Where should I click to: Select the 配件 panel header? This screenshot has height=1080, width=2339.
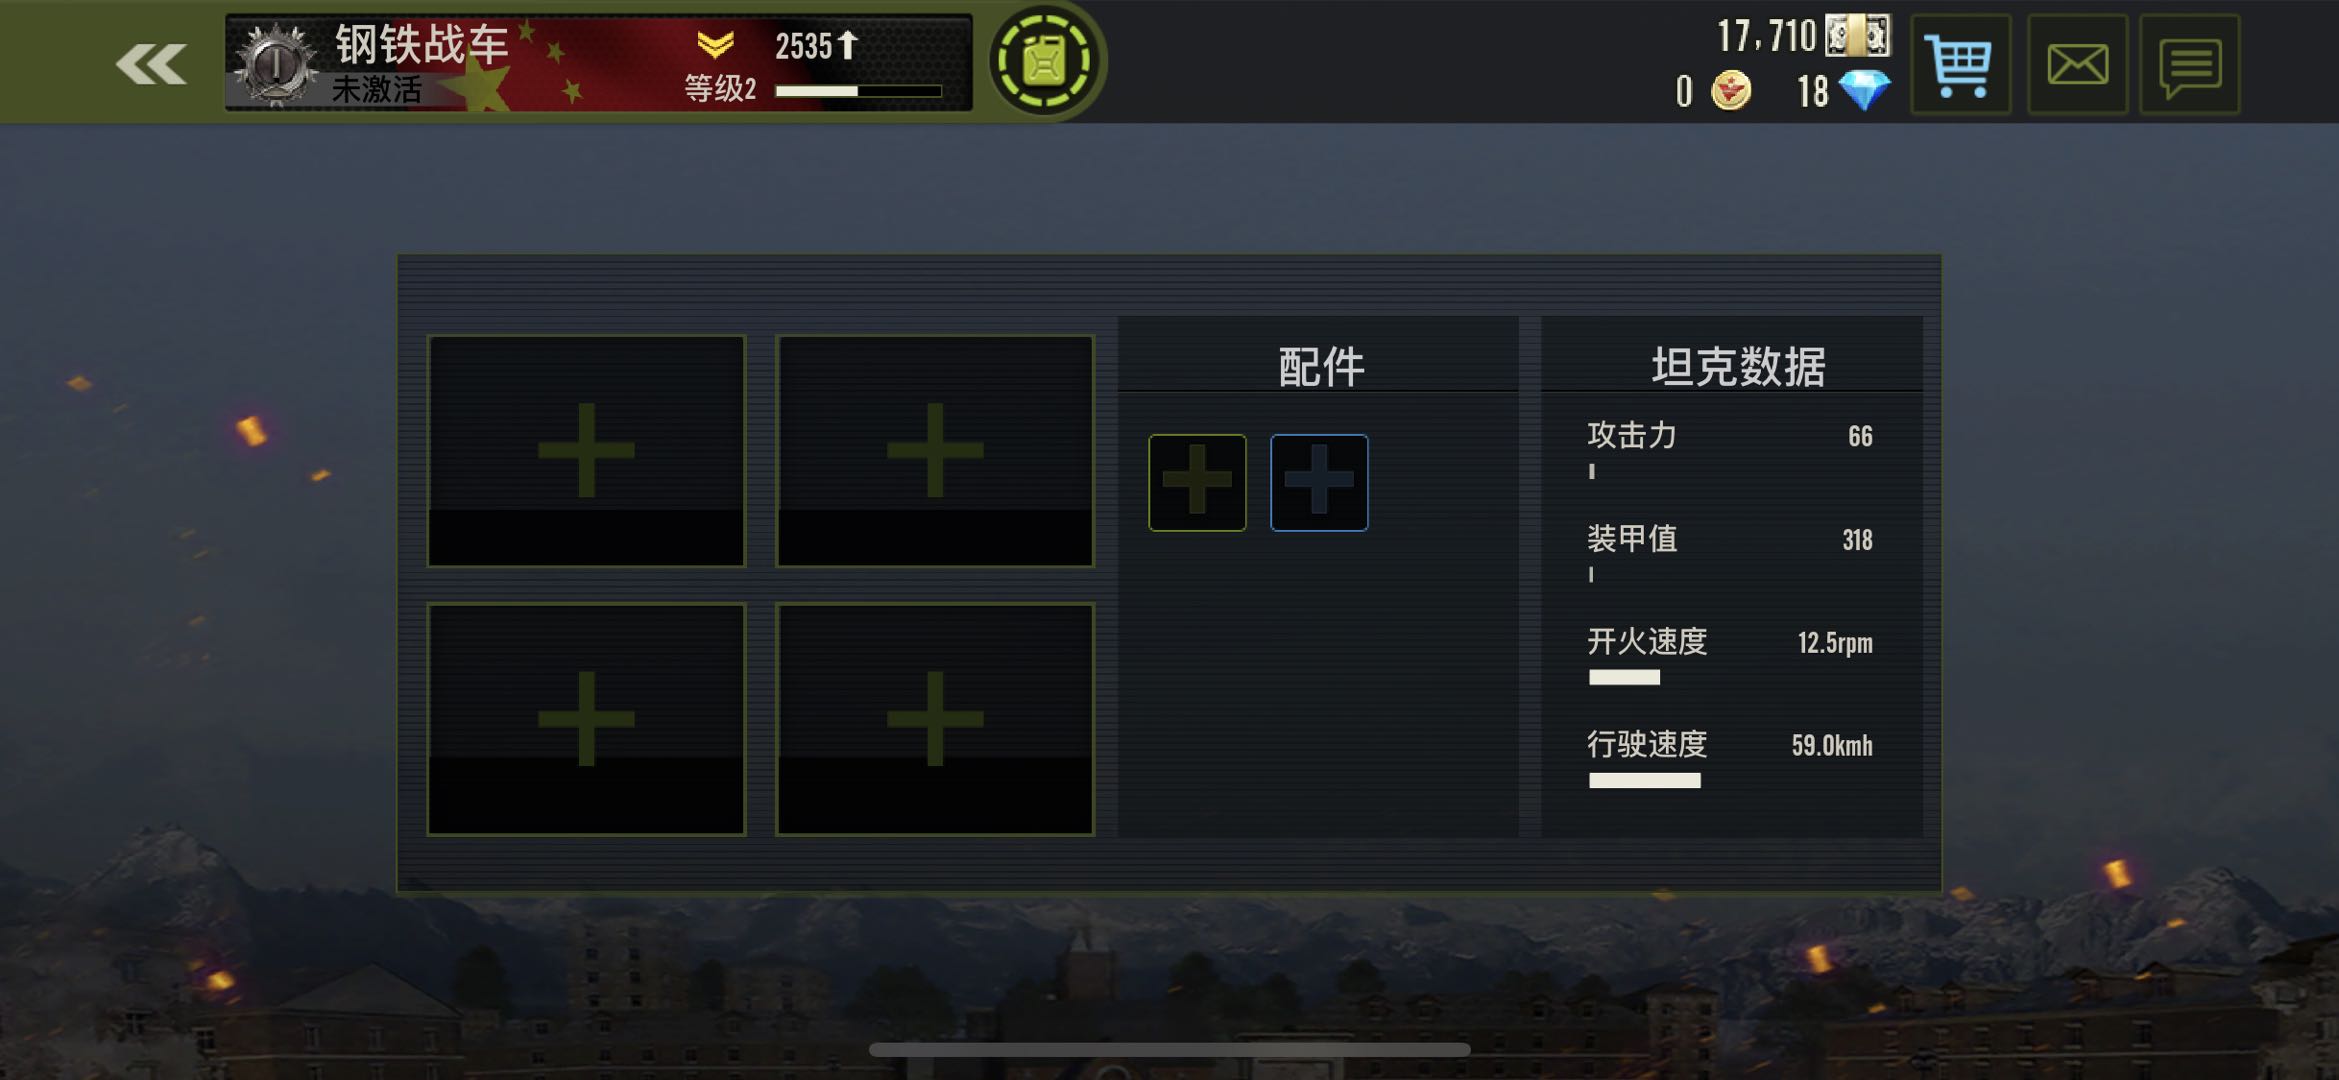pyautogui.click(x=1319, y=366)
